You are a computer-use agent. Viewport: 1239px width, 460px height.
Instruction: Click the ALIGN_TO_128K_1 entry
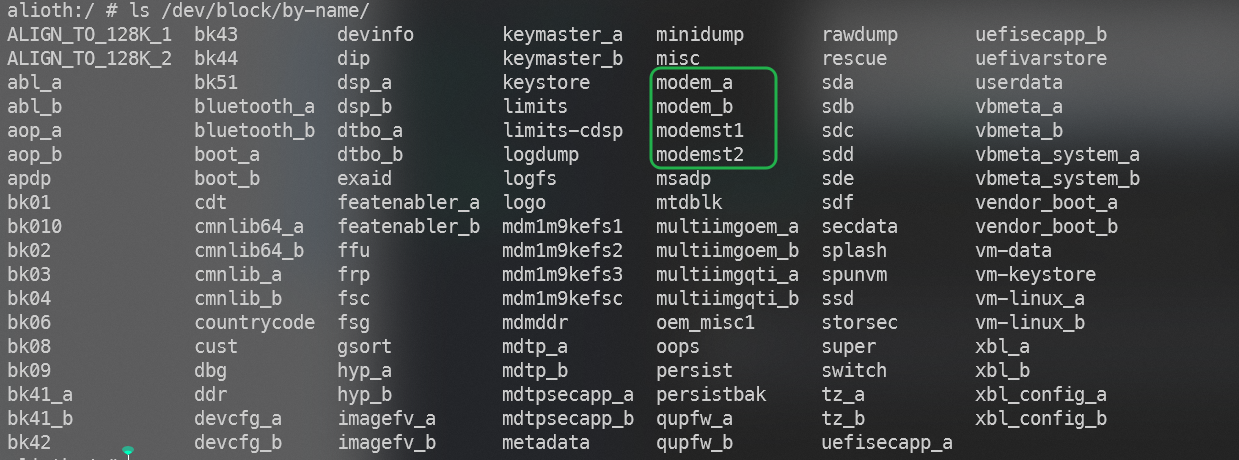[x=89, y=35]
